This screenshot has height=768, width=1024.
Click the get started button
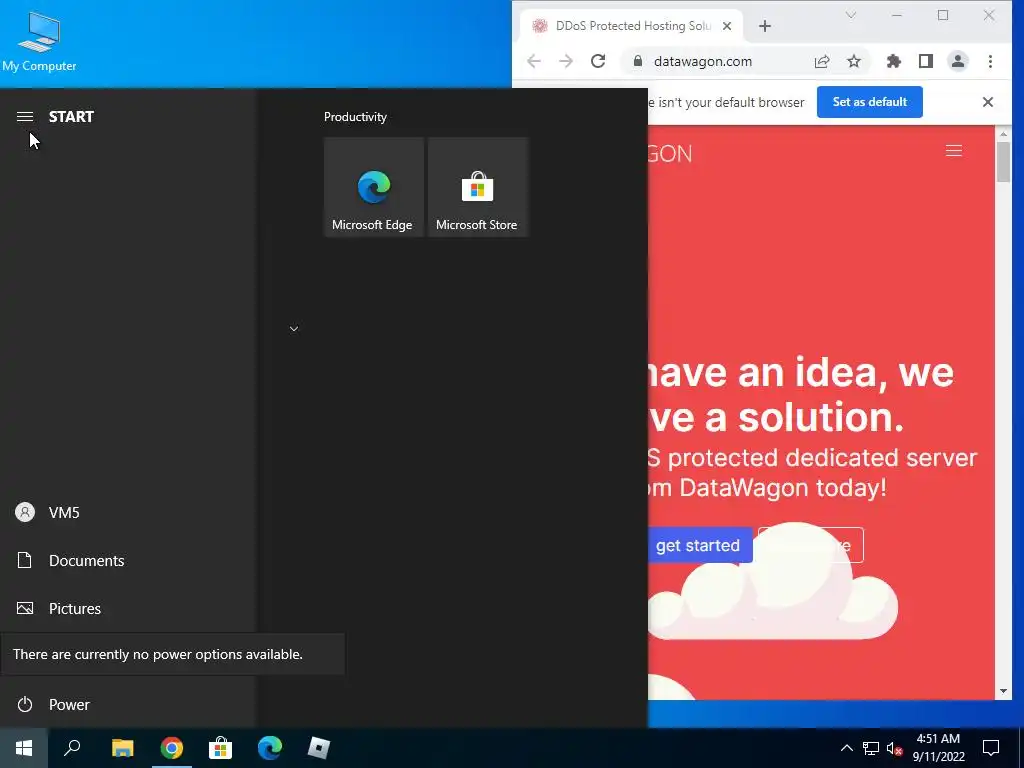699,545
